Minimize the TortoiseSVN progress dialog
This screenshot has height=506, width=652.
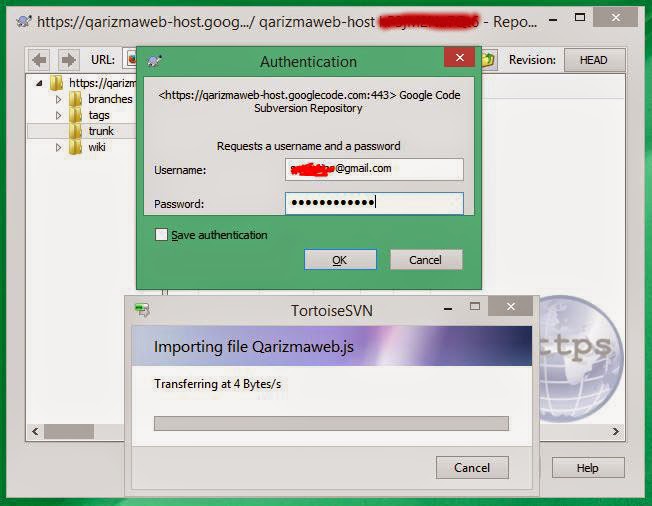tap(448, 309)
